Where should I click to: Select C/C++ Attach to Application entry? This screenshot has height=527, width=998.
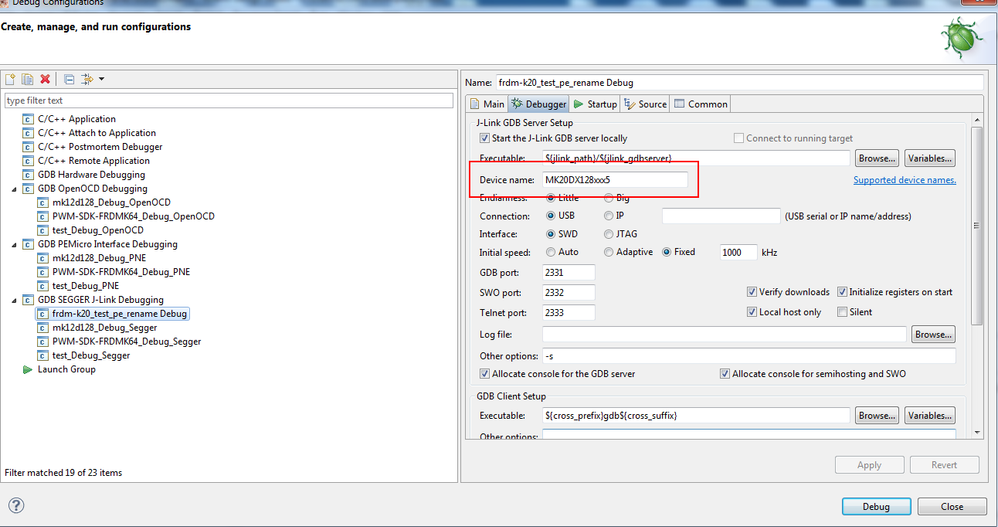(96, 133)
